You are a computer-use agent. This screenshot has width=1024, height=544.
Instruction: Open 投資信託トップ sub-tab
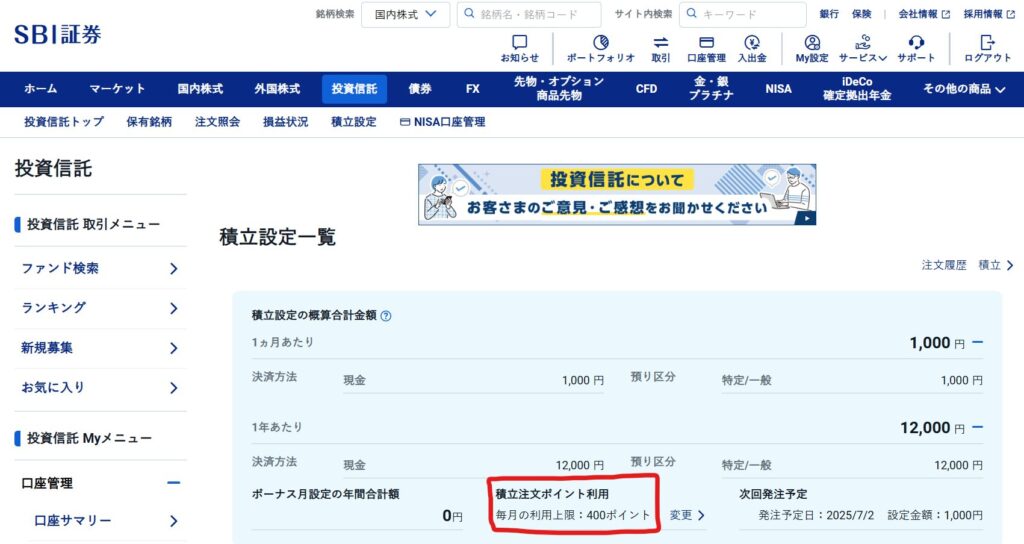pos(64,122)
